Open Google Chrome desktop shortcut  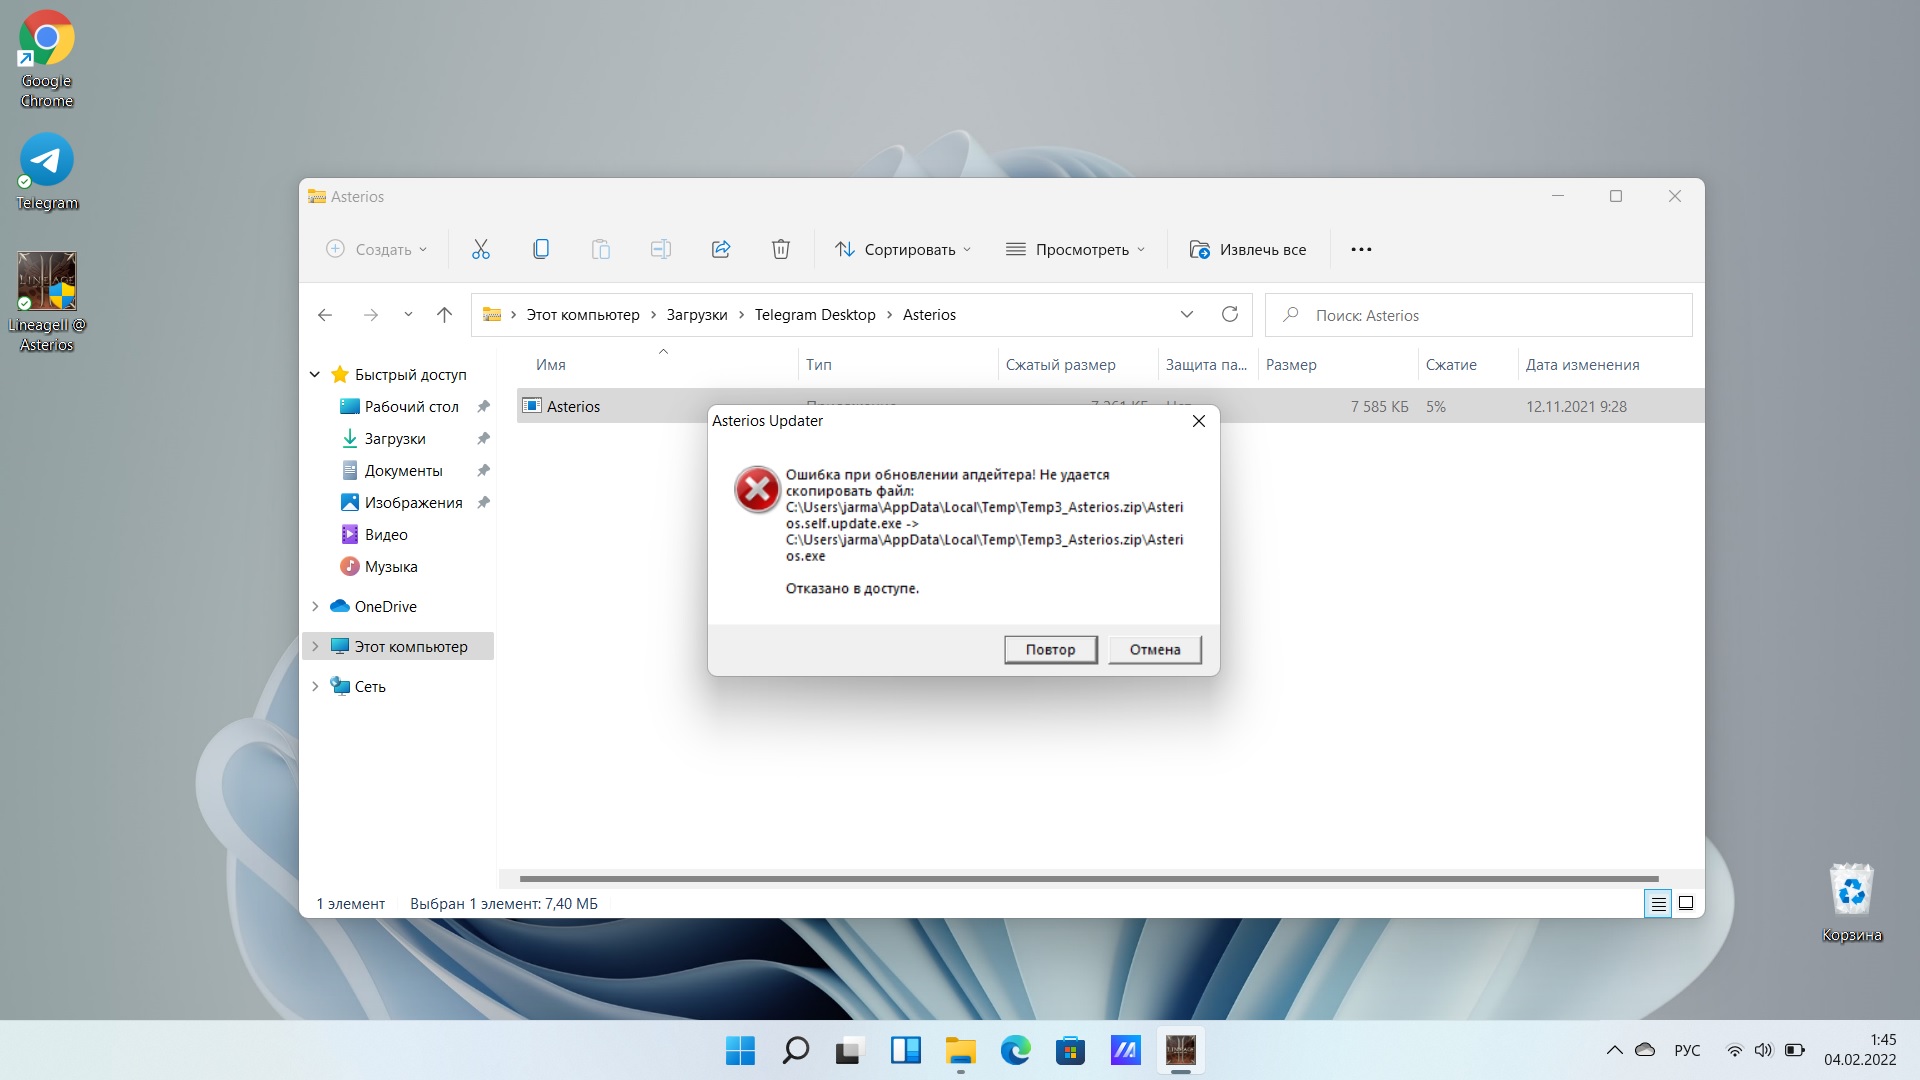(47, 59)
